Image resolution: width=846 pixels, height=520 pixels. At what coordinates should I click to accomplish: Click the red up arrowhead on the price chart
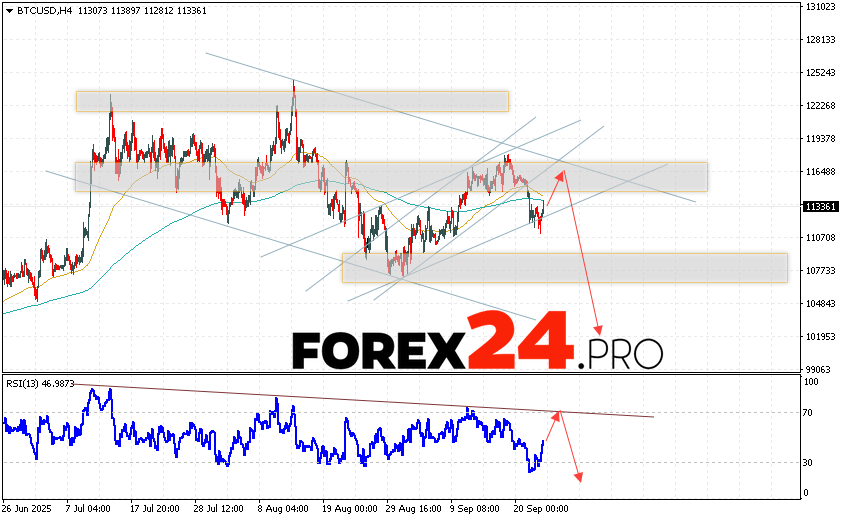(563, 175)
